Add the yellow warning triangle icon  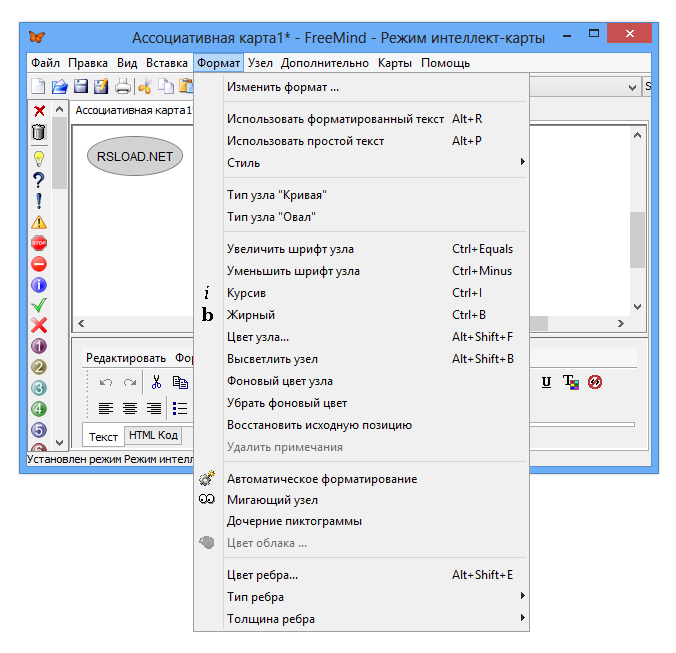pyautogui.click(x=39, y=222)
